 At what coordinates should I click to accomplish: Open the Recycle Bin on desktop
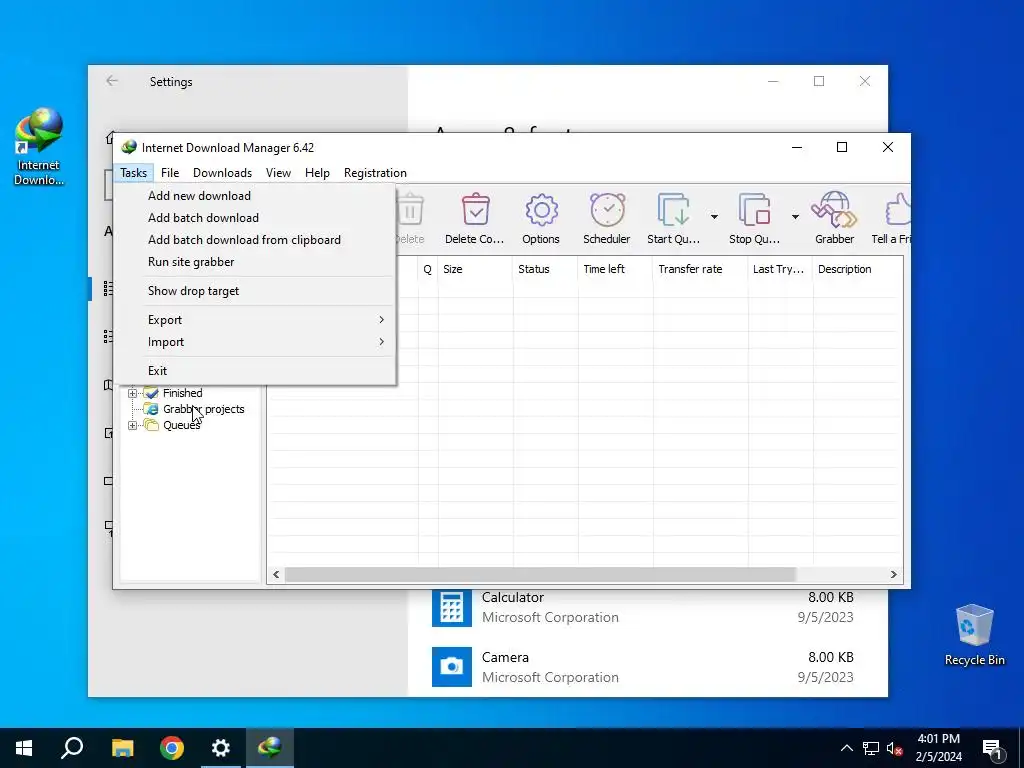[974, 635]
